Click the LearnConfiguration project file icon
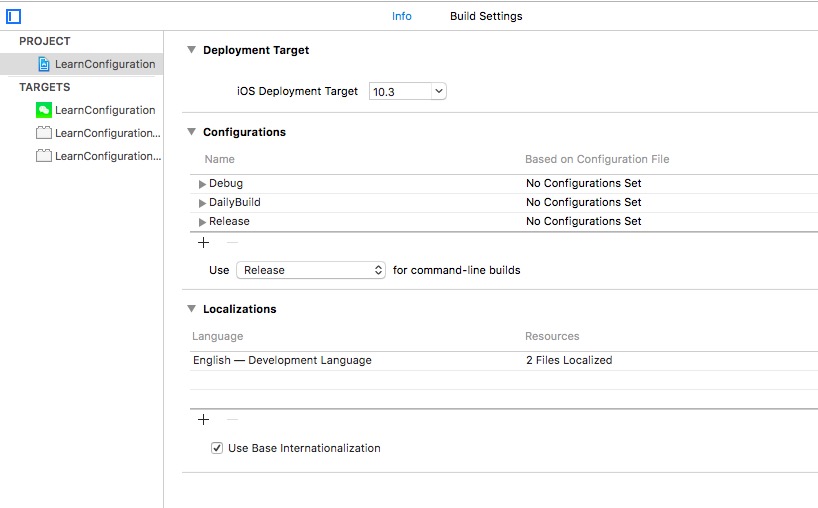 coord(44,64)
